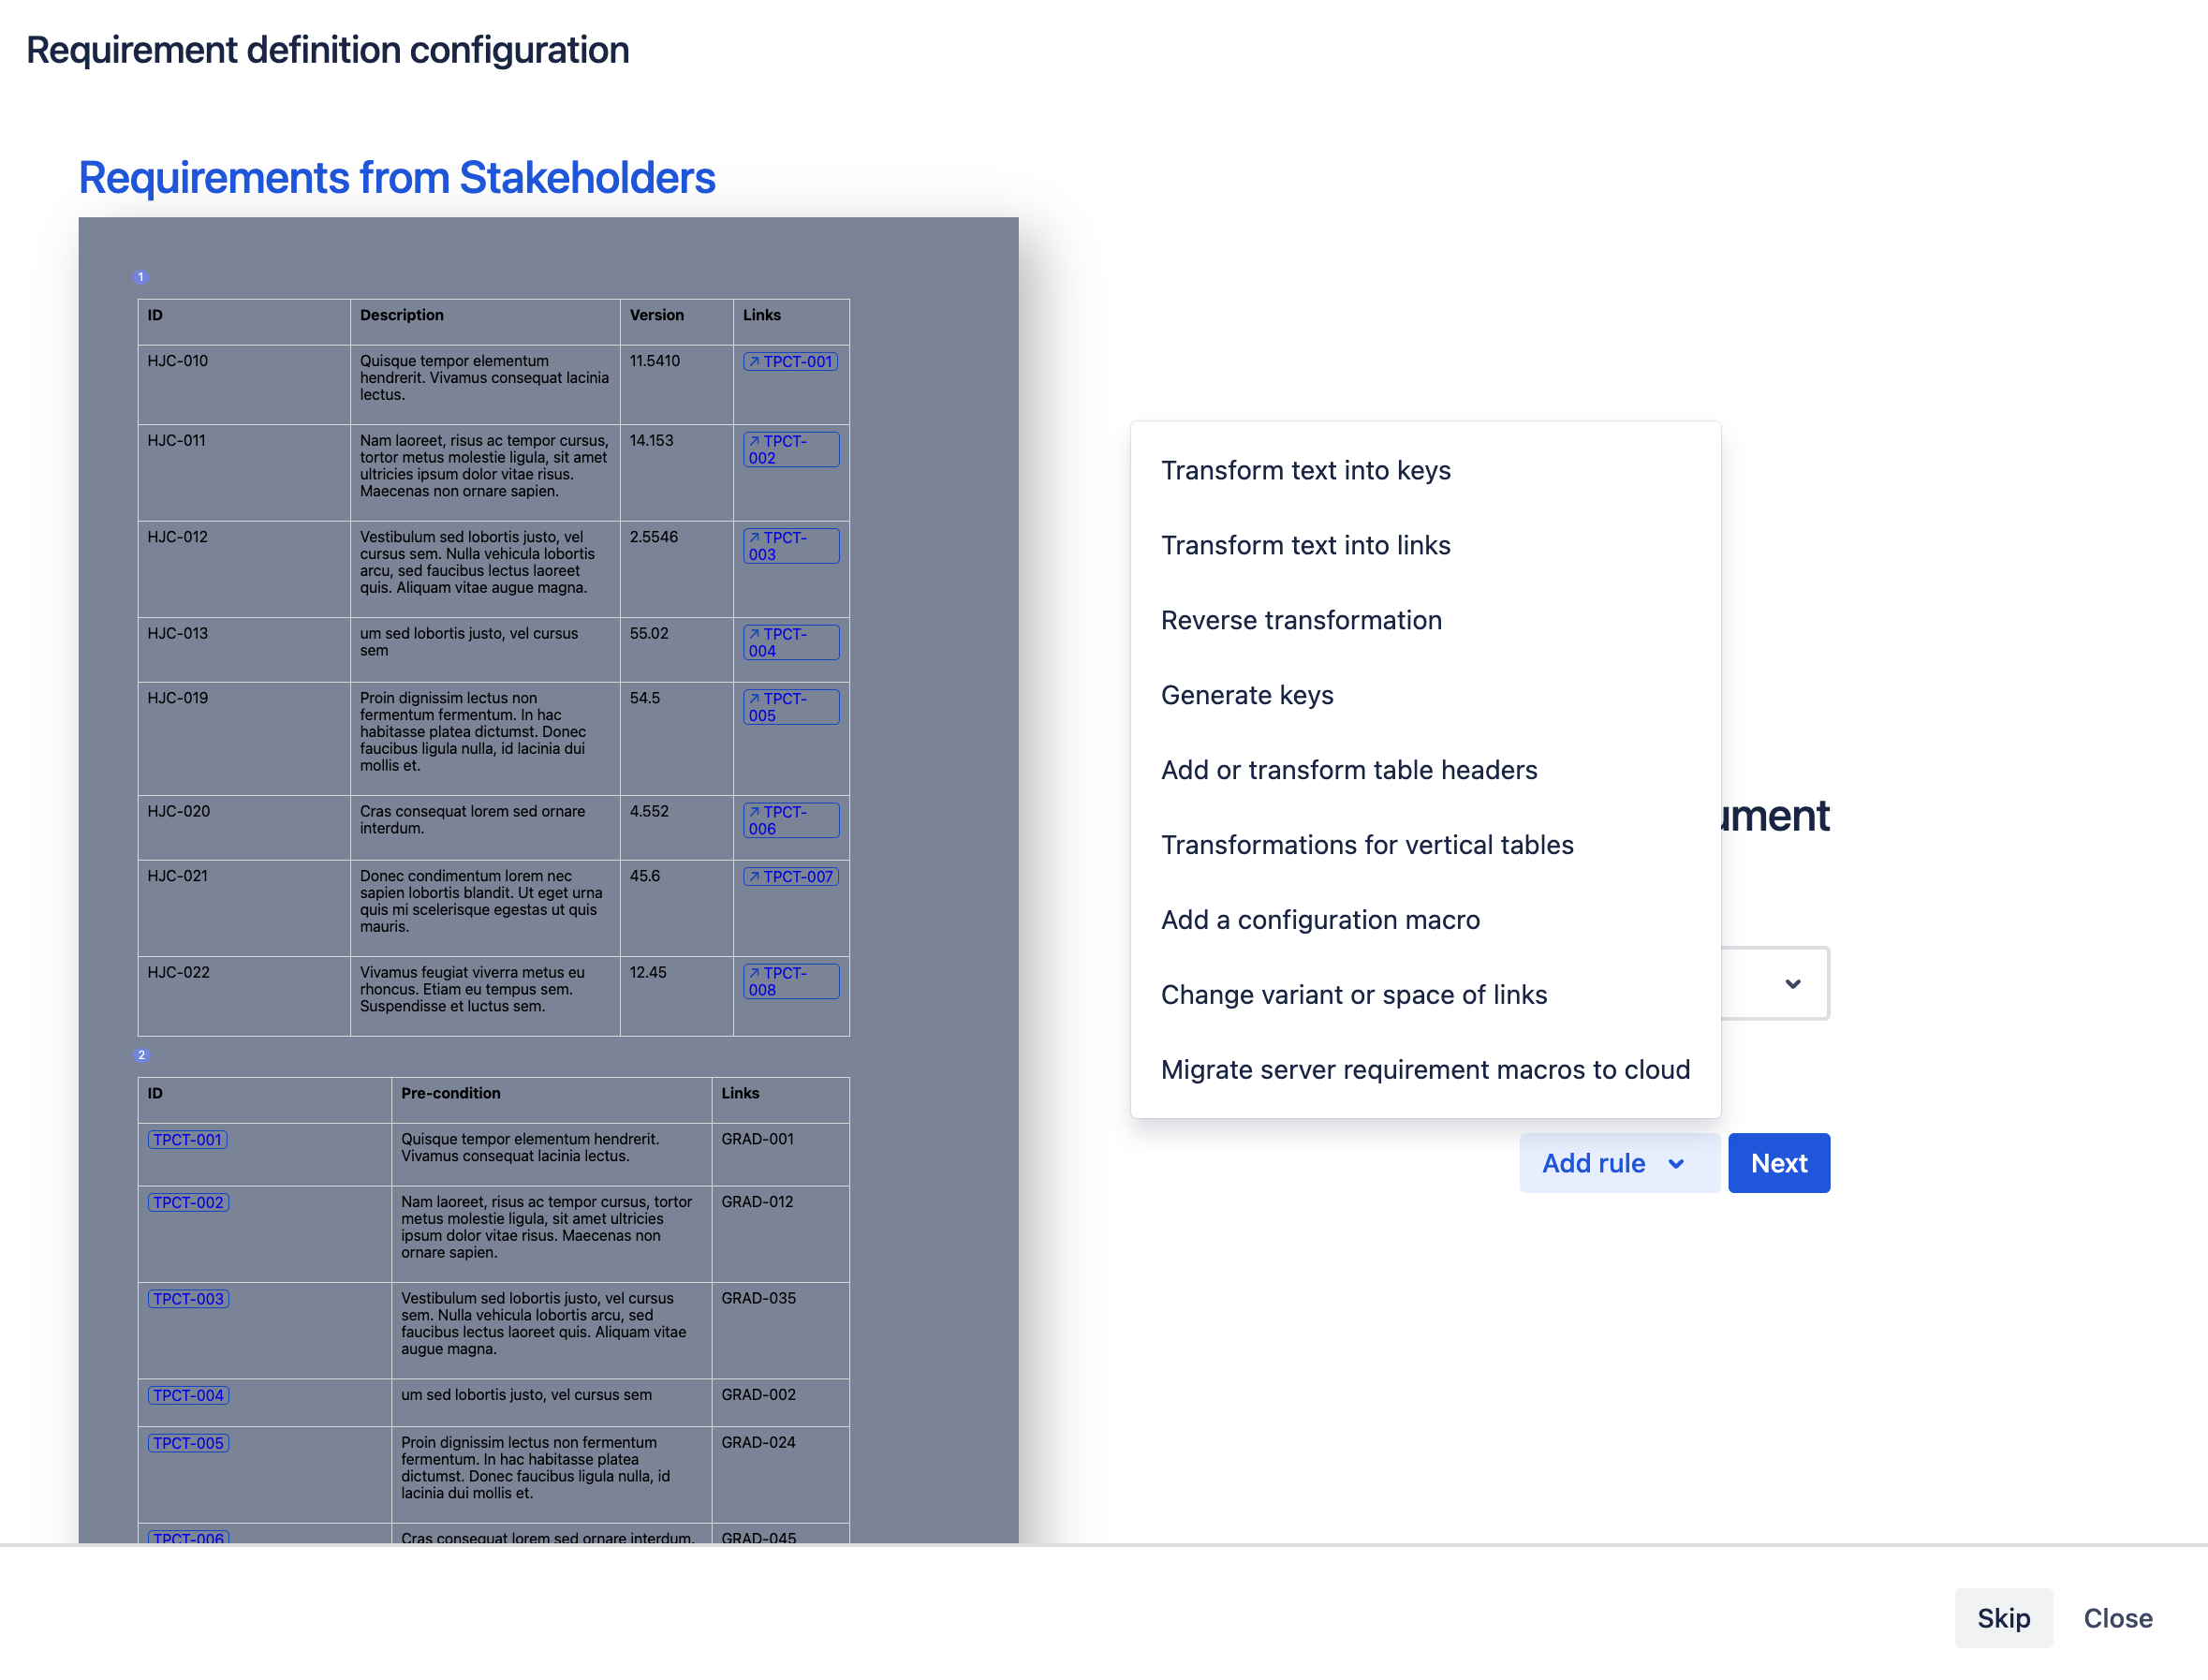Click table section numbered label 2
Screen dimensions: 2208x1680
[141, 1054]
